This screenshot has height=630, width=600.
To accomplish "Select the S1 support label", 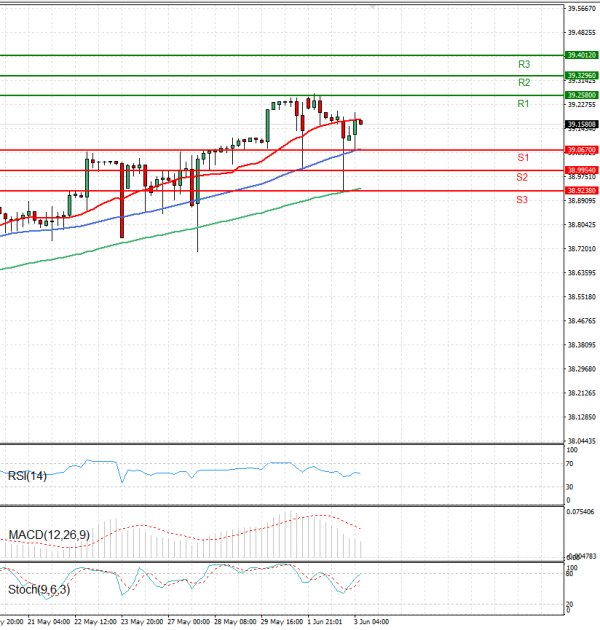I will [x=523, y=158].
